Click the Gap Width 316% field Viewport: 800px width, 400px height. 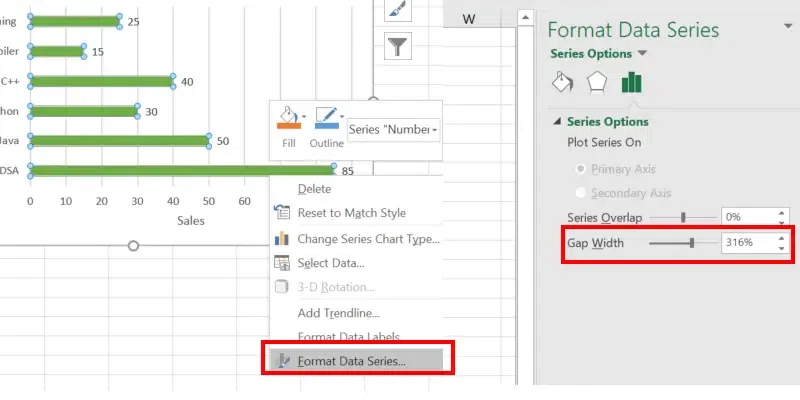coord(748,242)
